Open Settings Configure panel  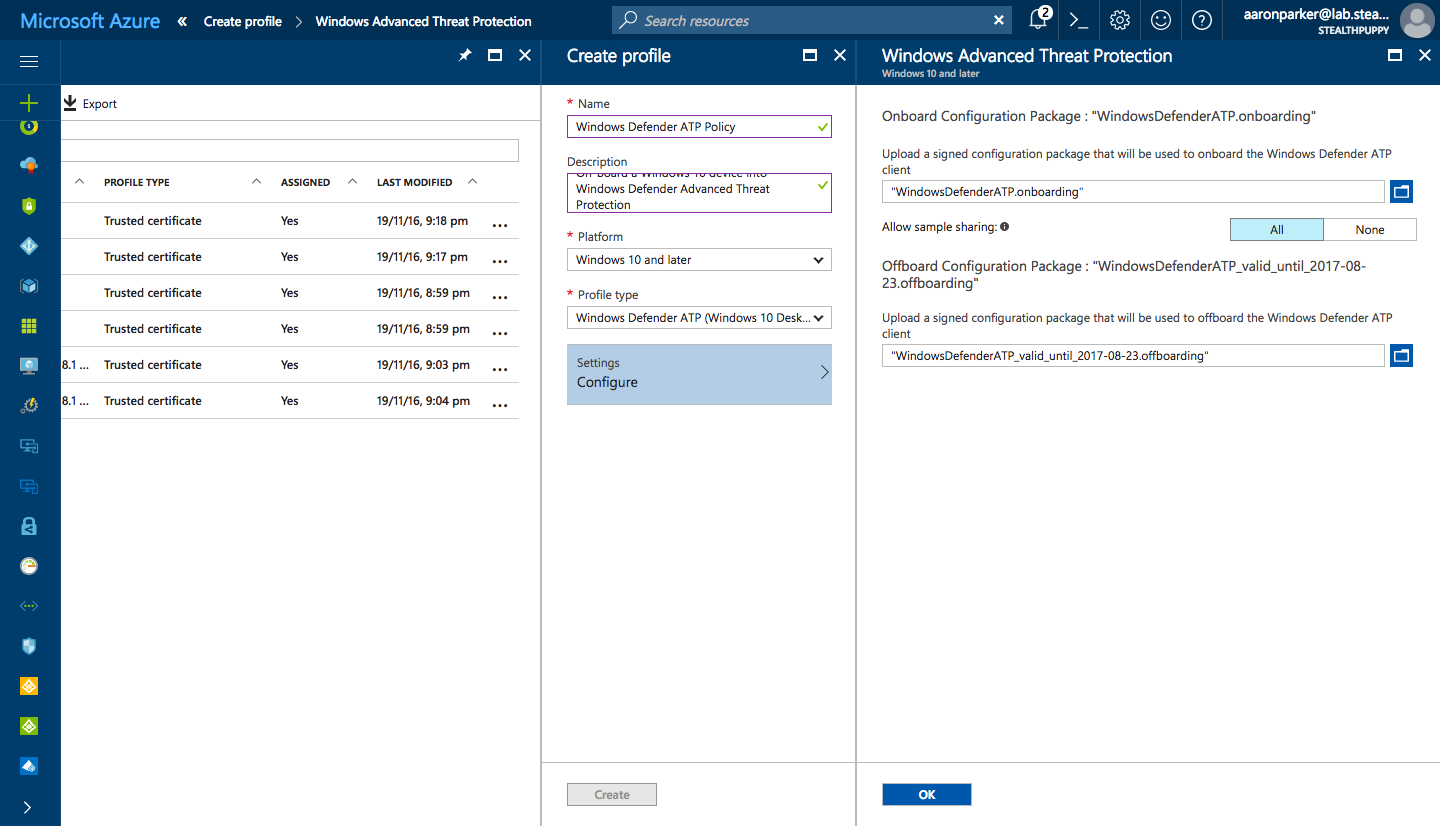[699, 374]
